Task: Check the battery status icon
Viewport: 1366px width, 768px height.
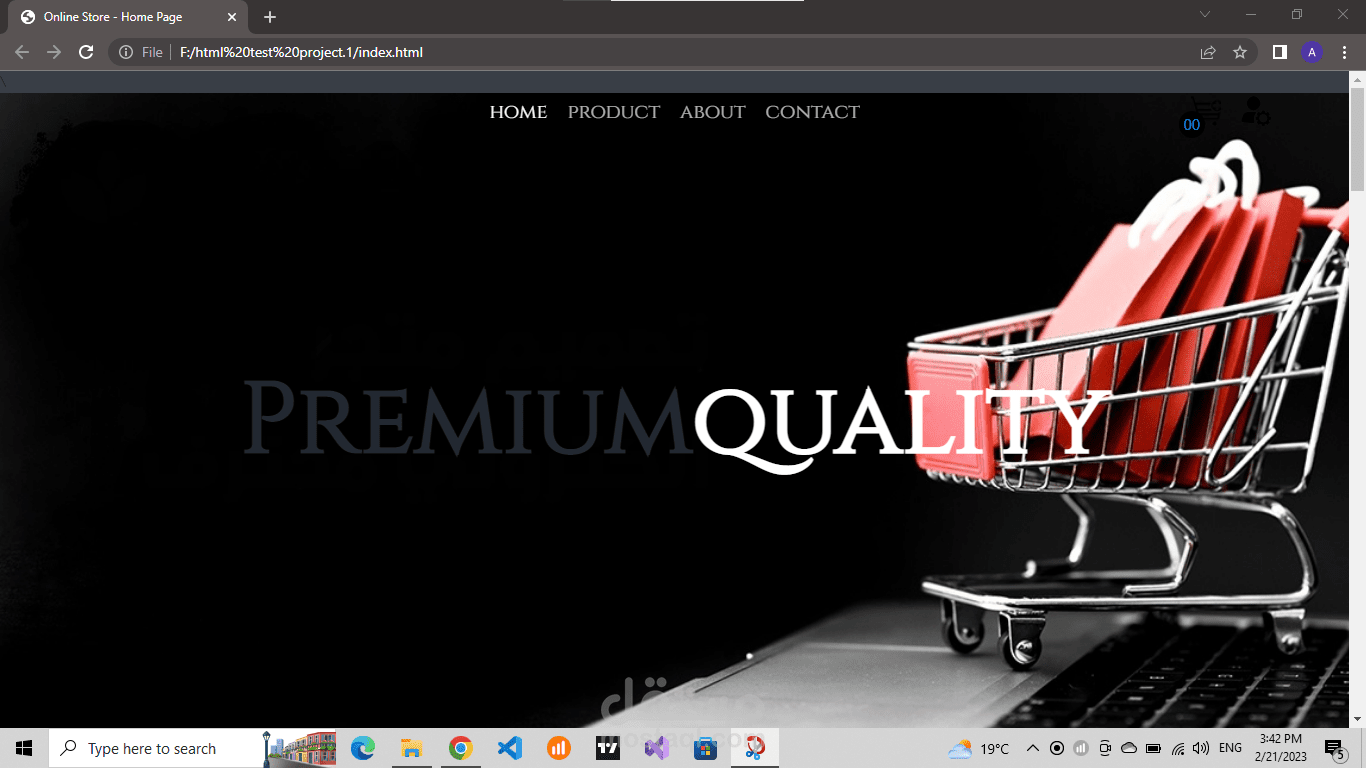Action: tap(1152, 748)
